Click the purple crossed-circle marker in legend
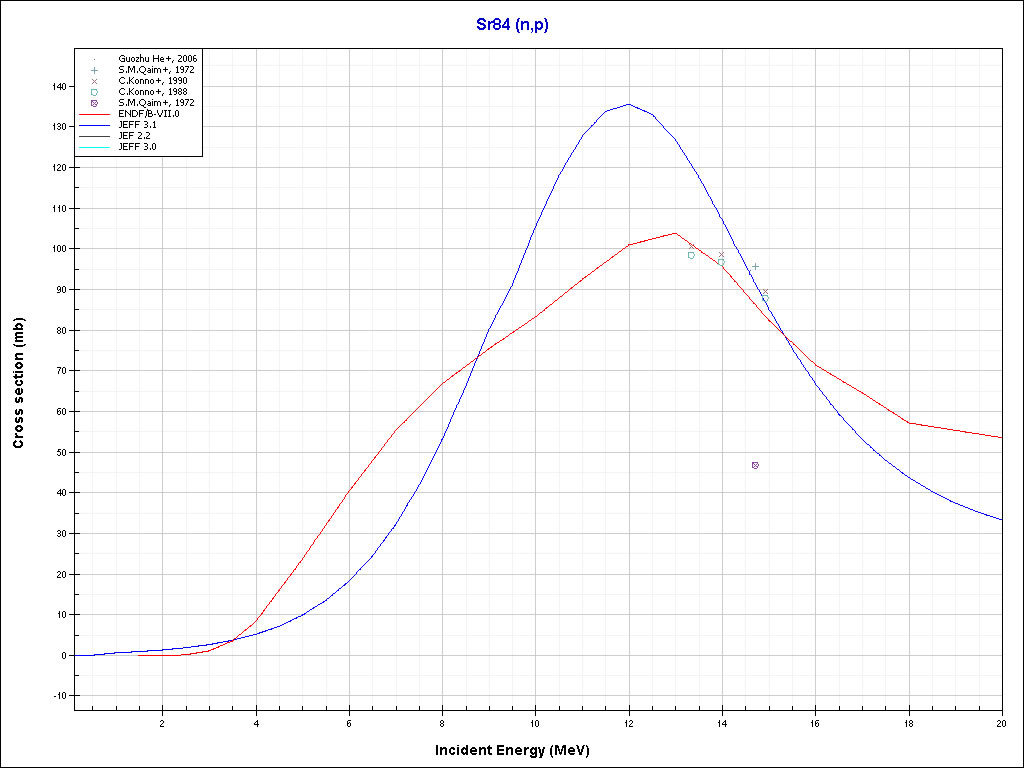Image resolution: width=1024 pixels, height=768 pixels. (94, 103)
